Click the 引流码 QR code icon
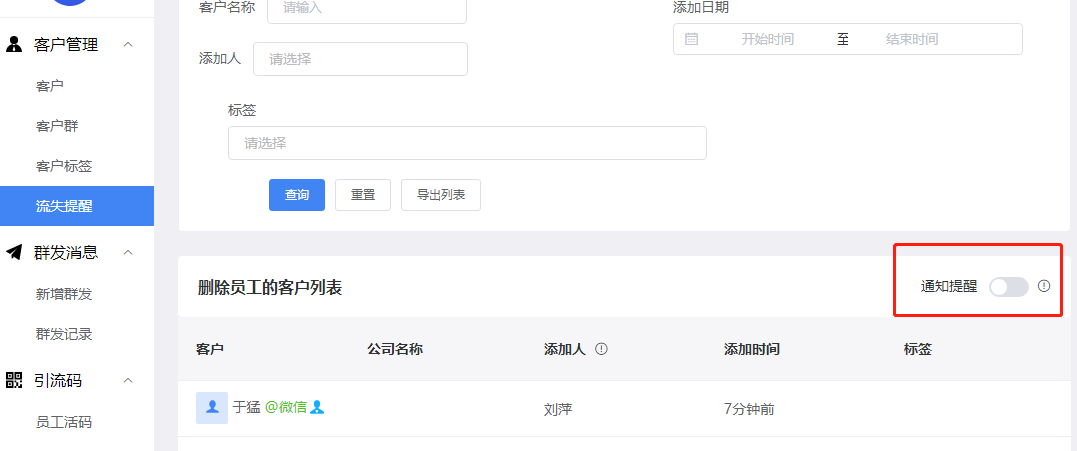The width and height of the screenshot is (1077, 451). pyautogui.click(x=14, y=380)
